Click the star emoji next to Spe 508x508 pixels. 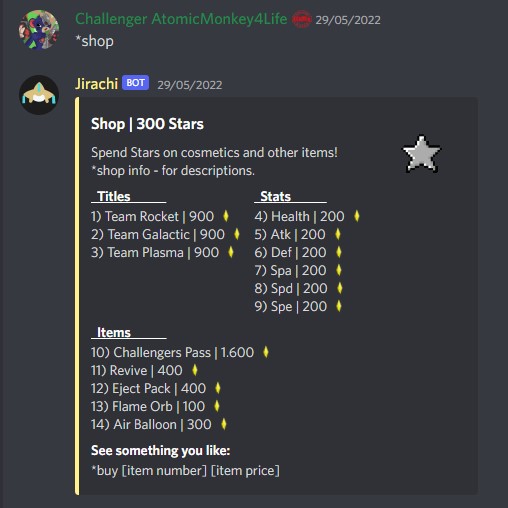(x=339, y=306)
